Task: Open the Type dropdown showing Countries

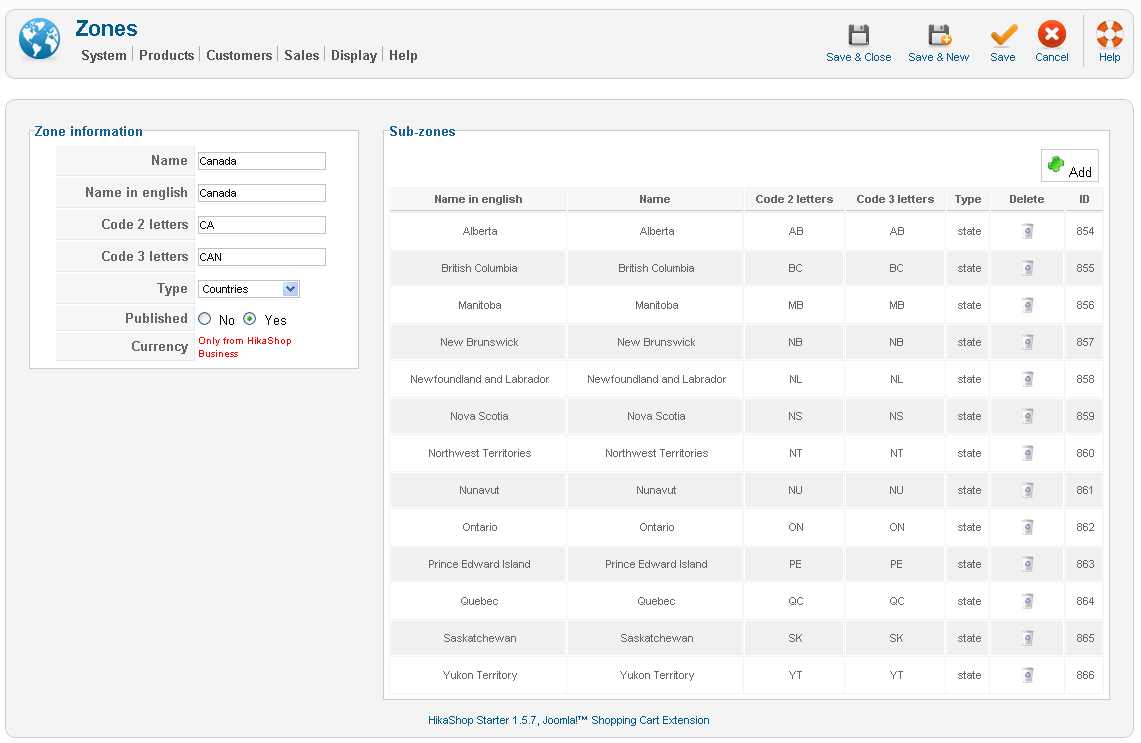Action: (x=249, y=289)
